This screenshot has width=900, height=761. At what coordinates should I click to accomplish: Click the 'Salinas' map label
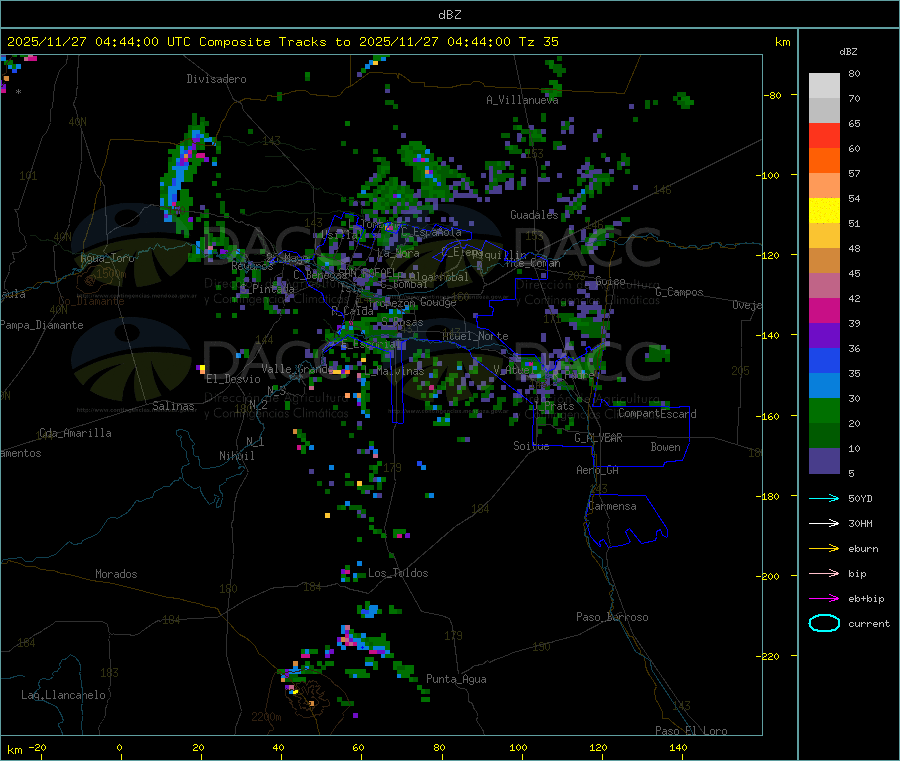(173, 406)
